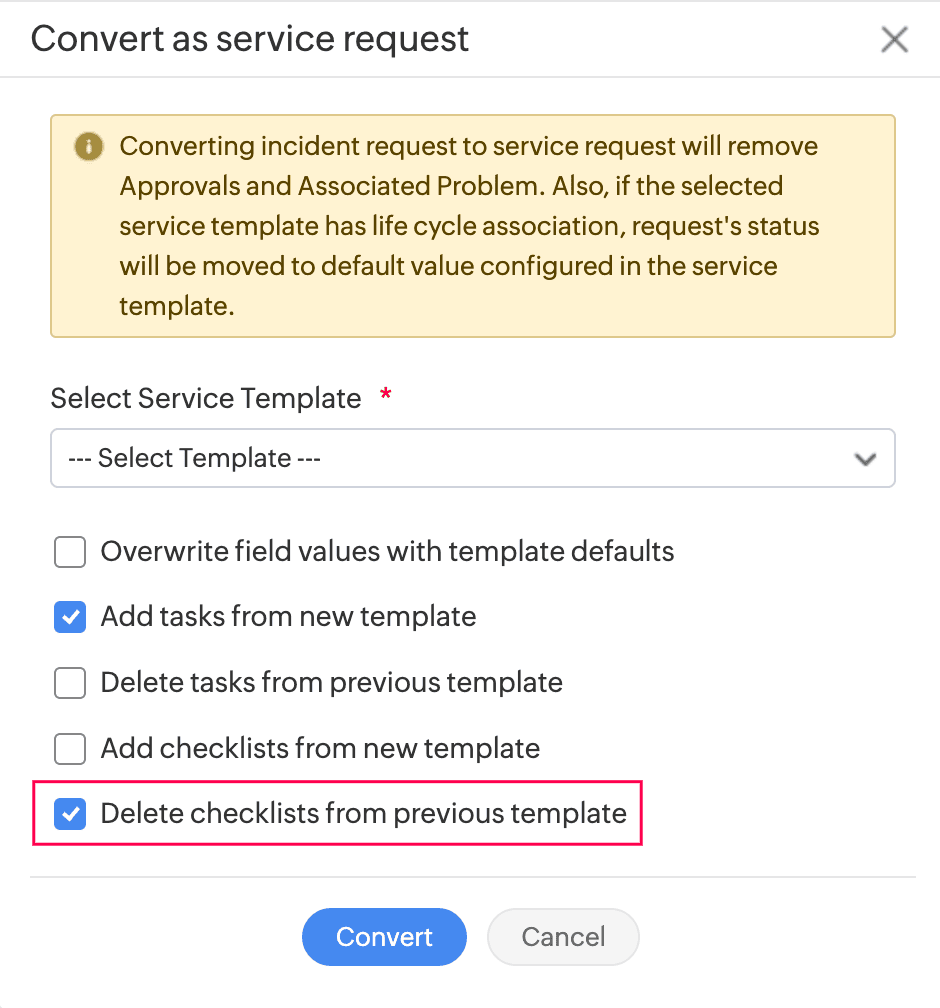This screenshot has width=940, height=1008.
Task: Open the Select Service Template dropdown
Action: point(472,458)
